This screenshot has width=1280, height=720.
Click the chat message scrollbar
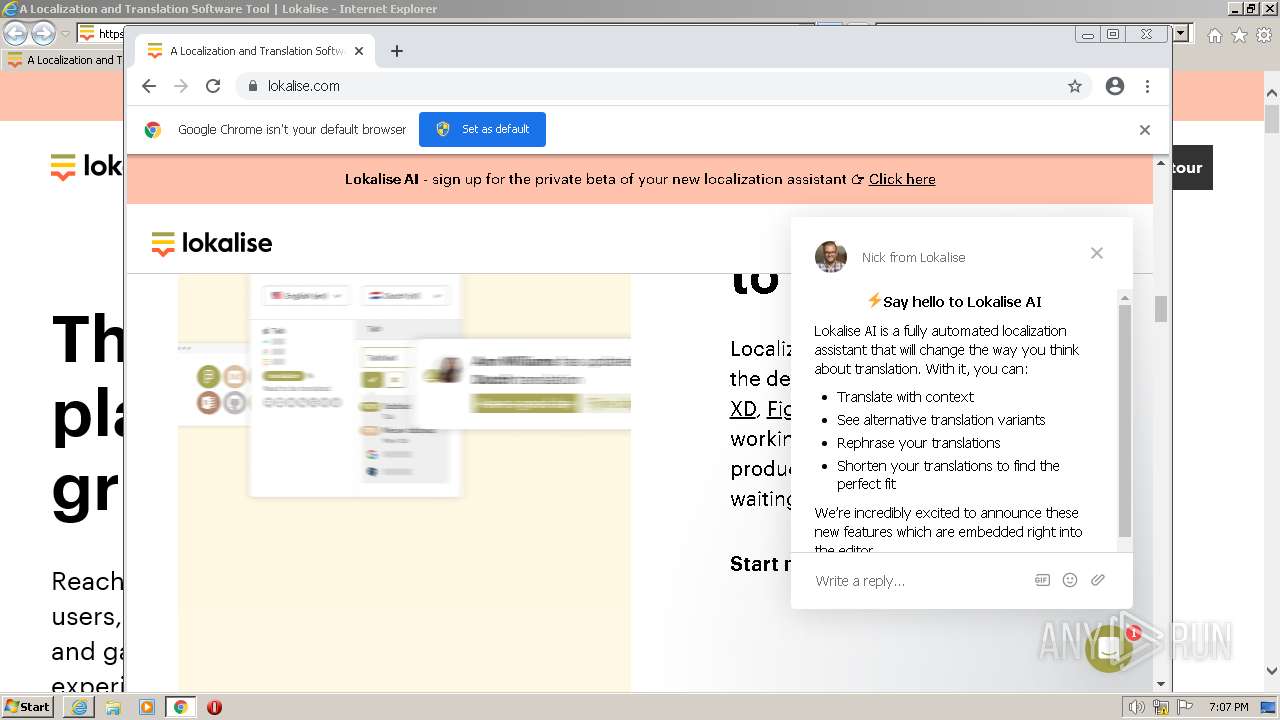(x=1125, y=420)
